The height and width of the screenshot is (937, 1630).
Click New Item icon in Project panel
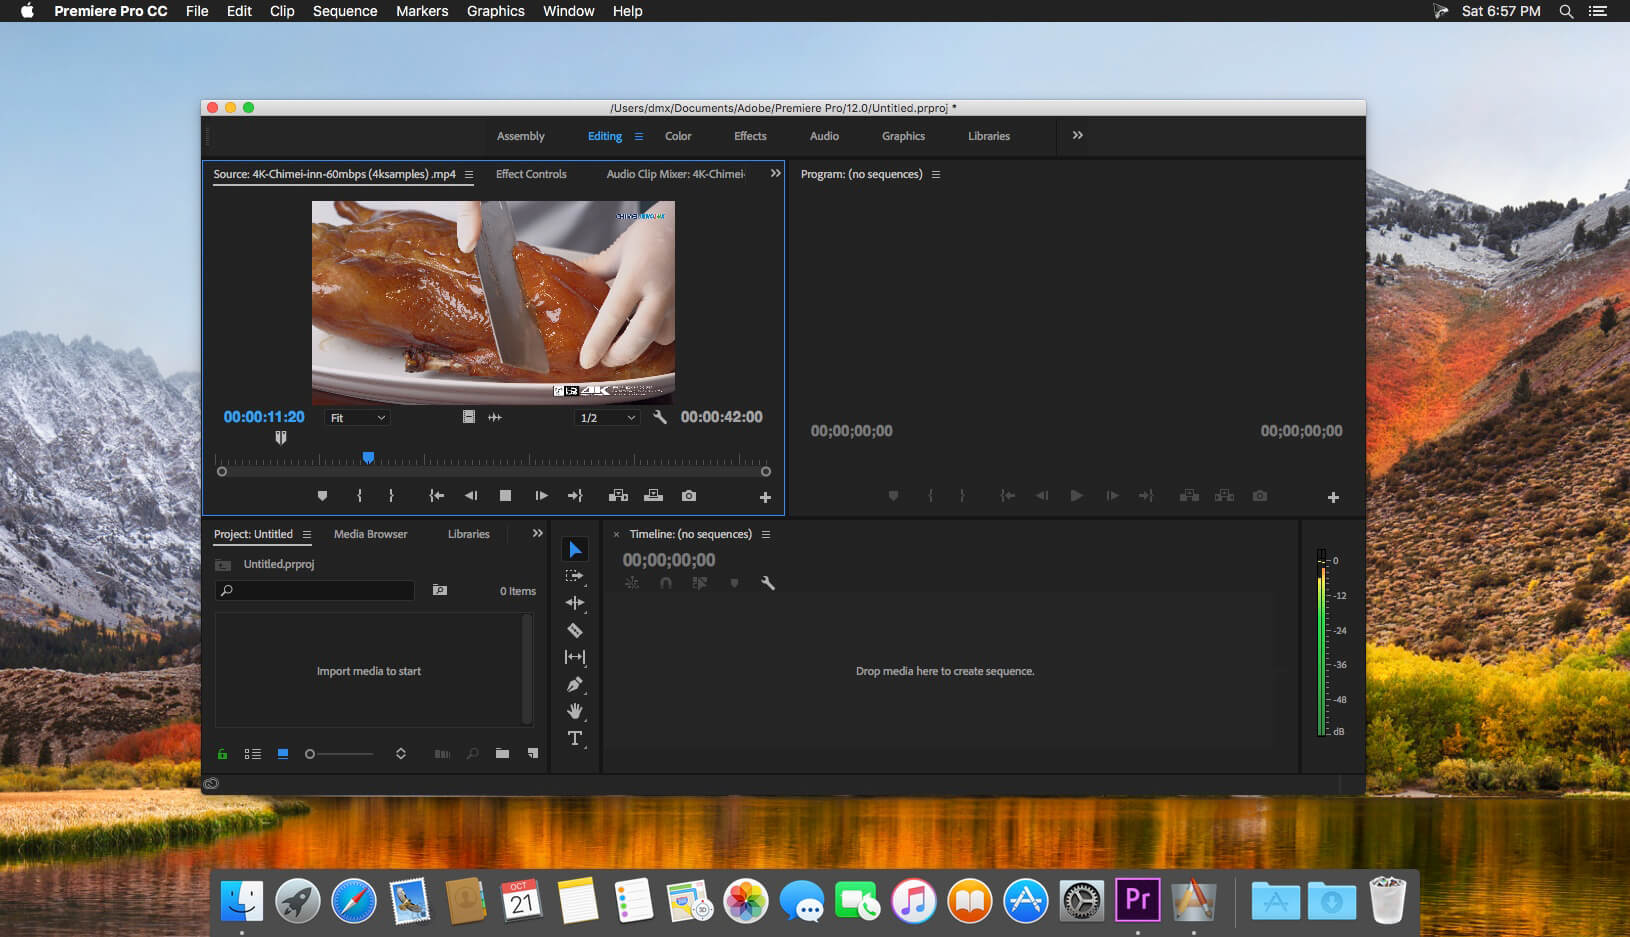click(x=533, y=754)
